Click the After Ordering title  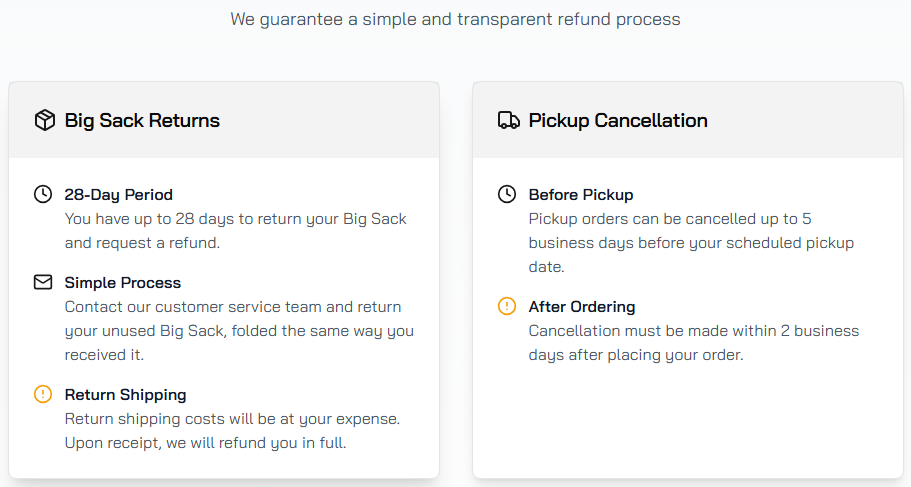581,307
